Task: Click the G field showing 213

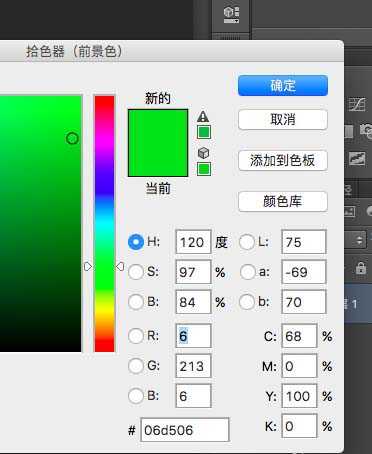Action: pyautogui.click(x=193, y=366)
